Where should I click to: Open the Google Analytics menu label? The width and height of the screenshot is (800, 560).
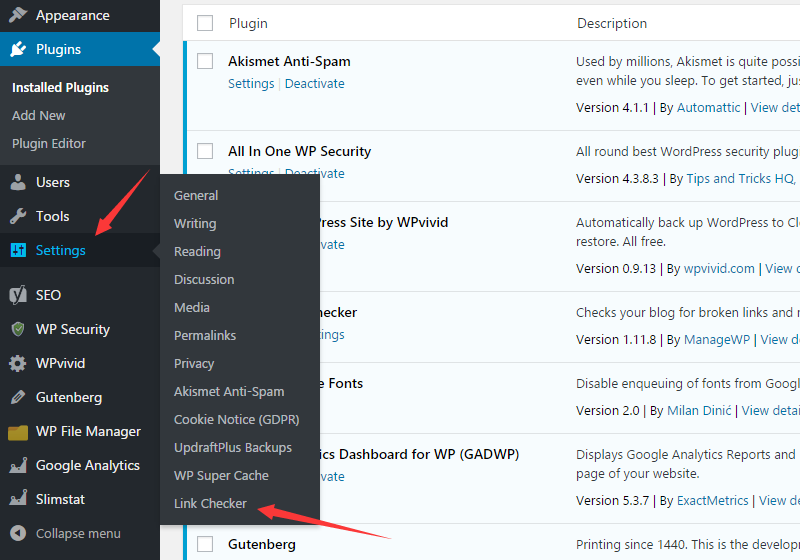(88, 466)
